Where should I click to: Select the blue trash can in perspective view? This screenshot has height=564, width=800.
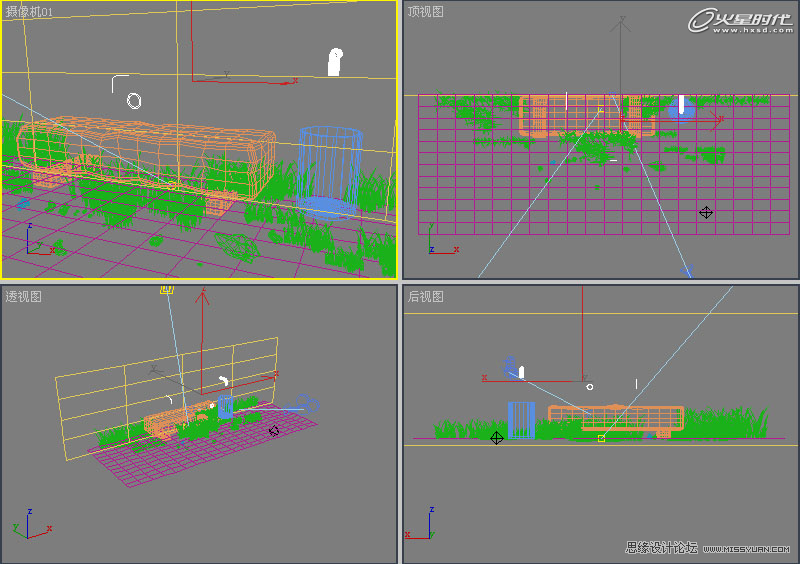pos(225,407)
